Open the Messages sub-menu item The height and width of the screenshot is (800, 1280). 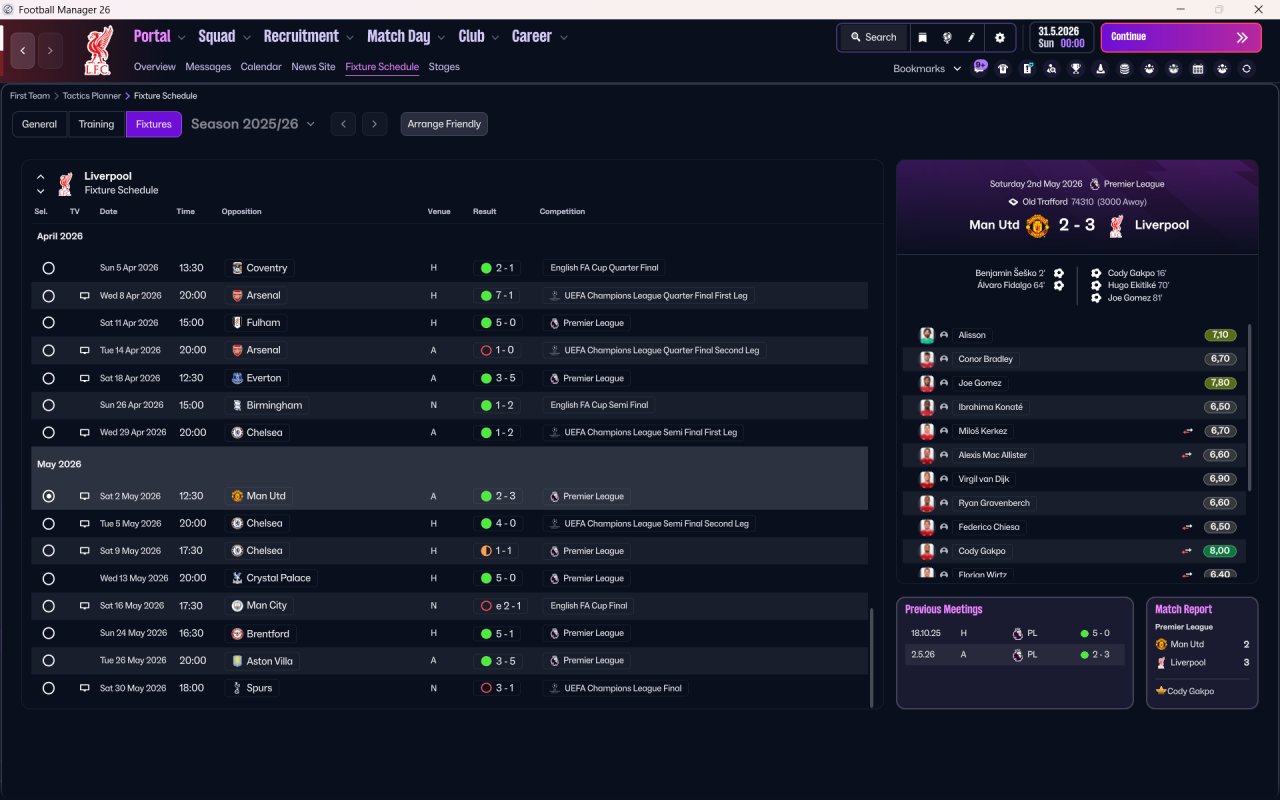(208, 67)
